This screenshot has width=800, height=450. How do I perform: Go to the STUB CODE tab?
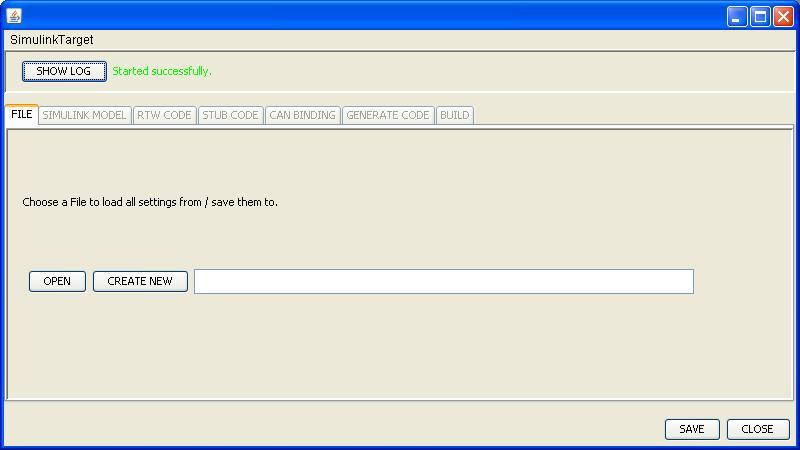point(230,115)
